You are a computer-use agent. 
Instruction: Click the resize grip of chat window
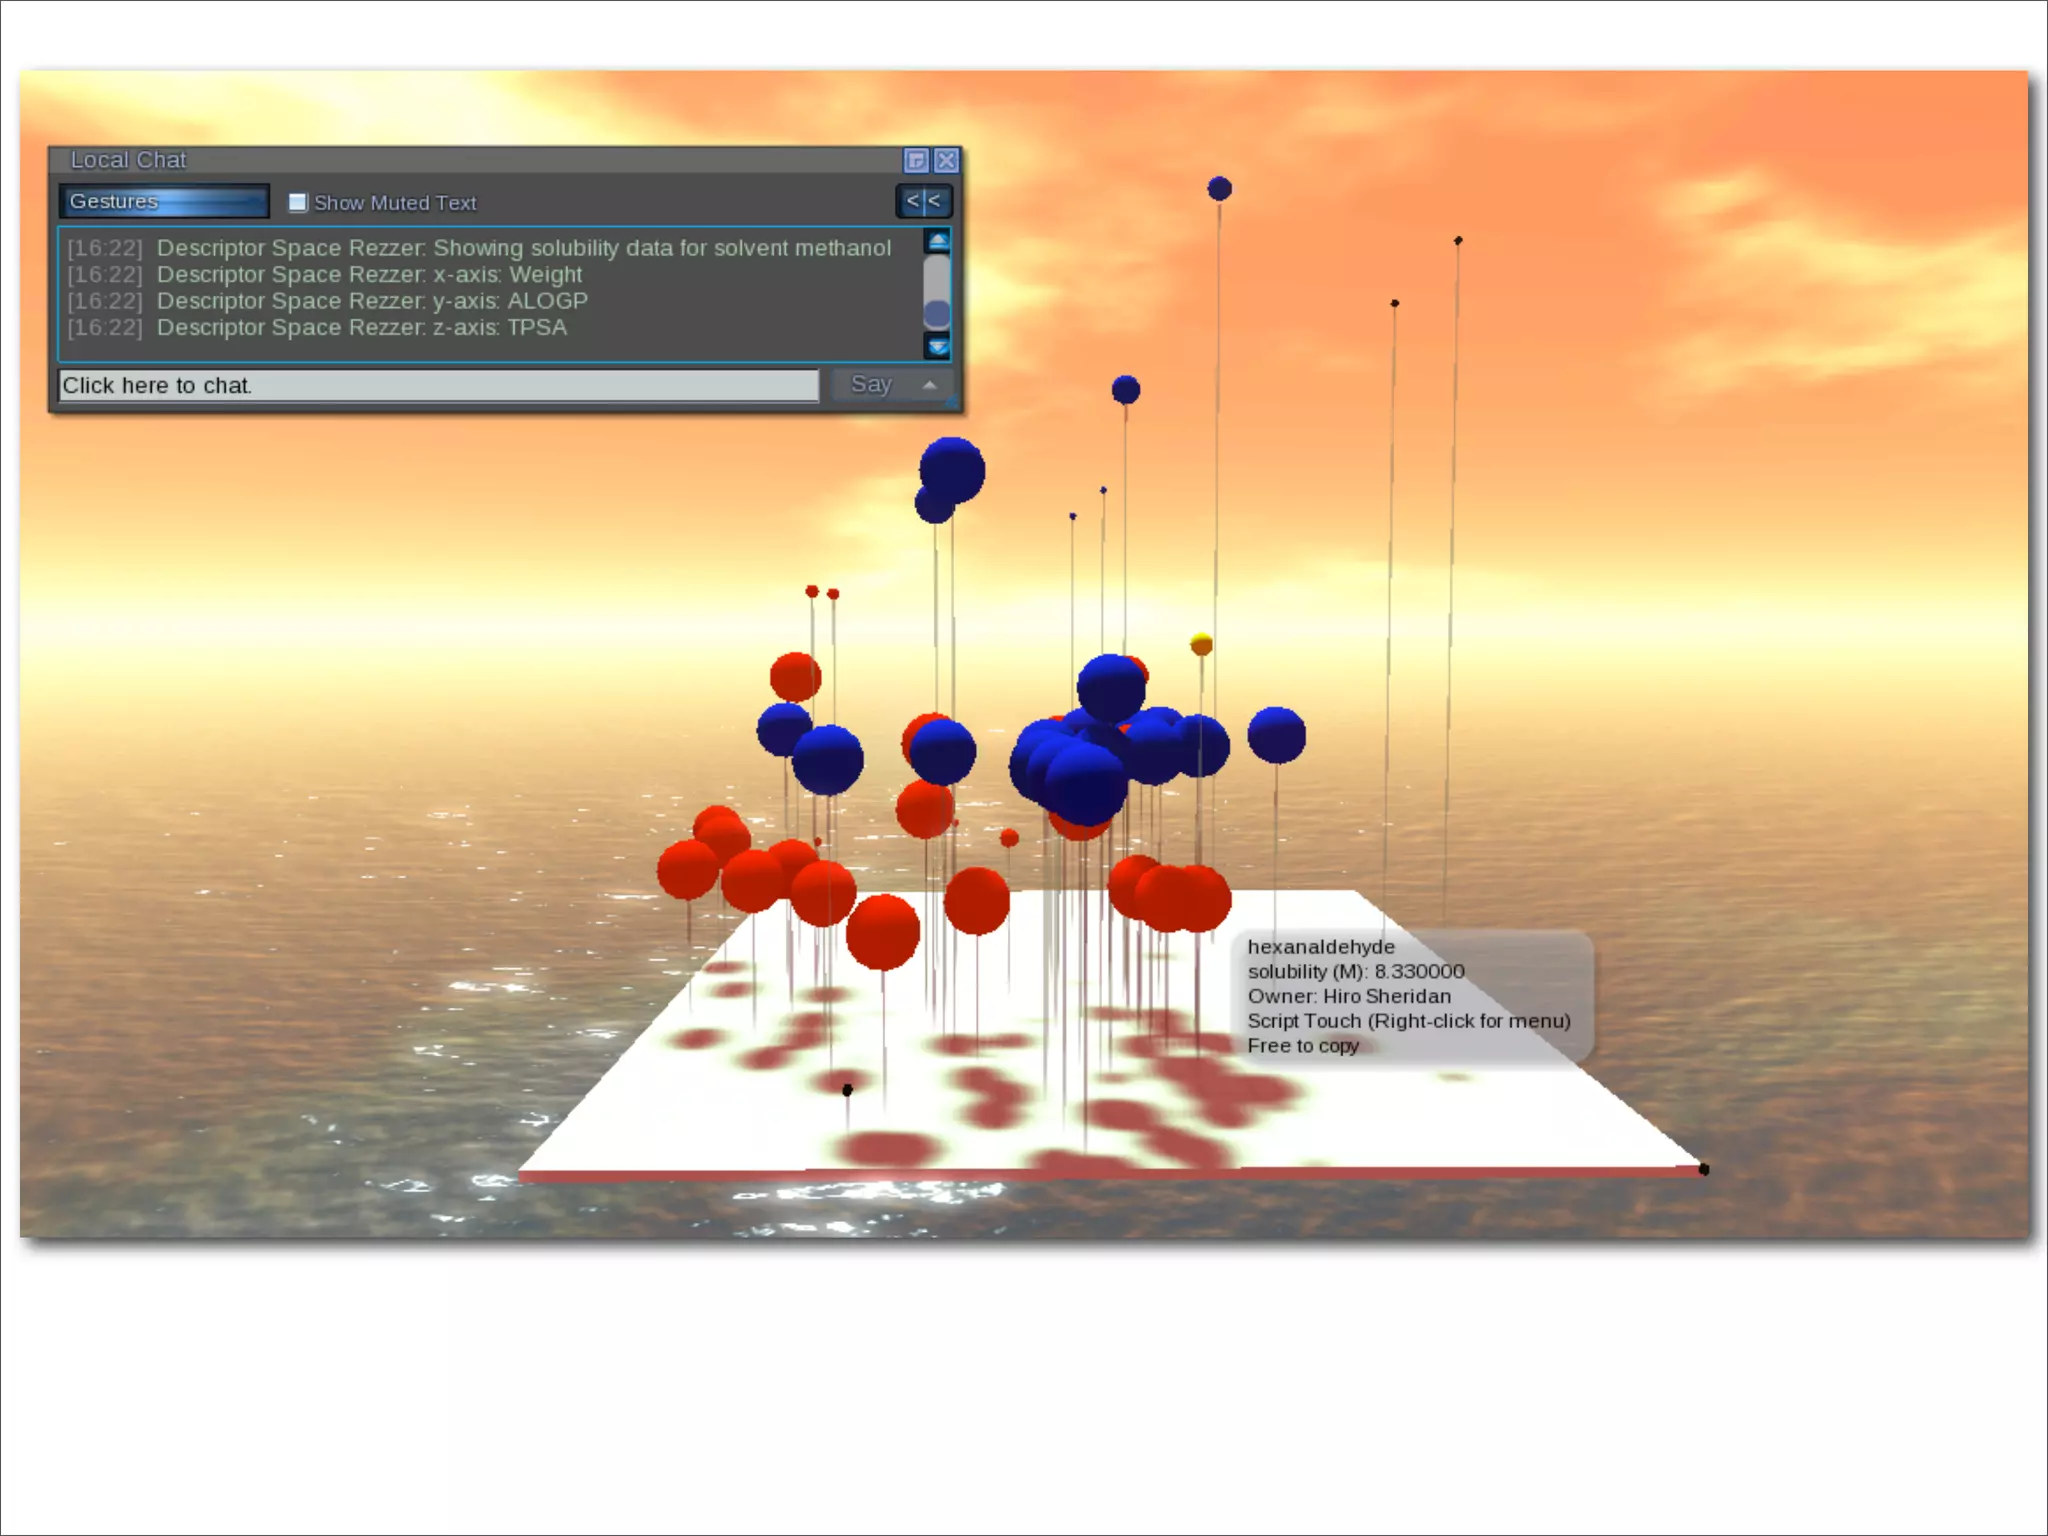tap(953, 404)
